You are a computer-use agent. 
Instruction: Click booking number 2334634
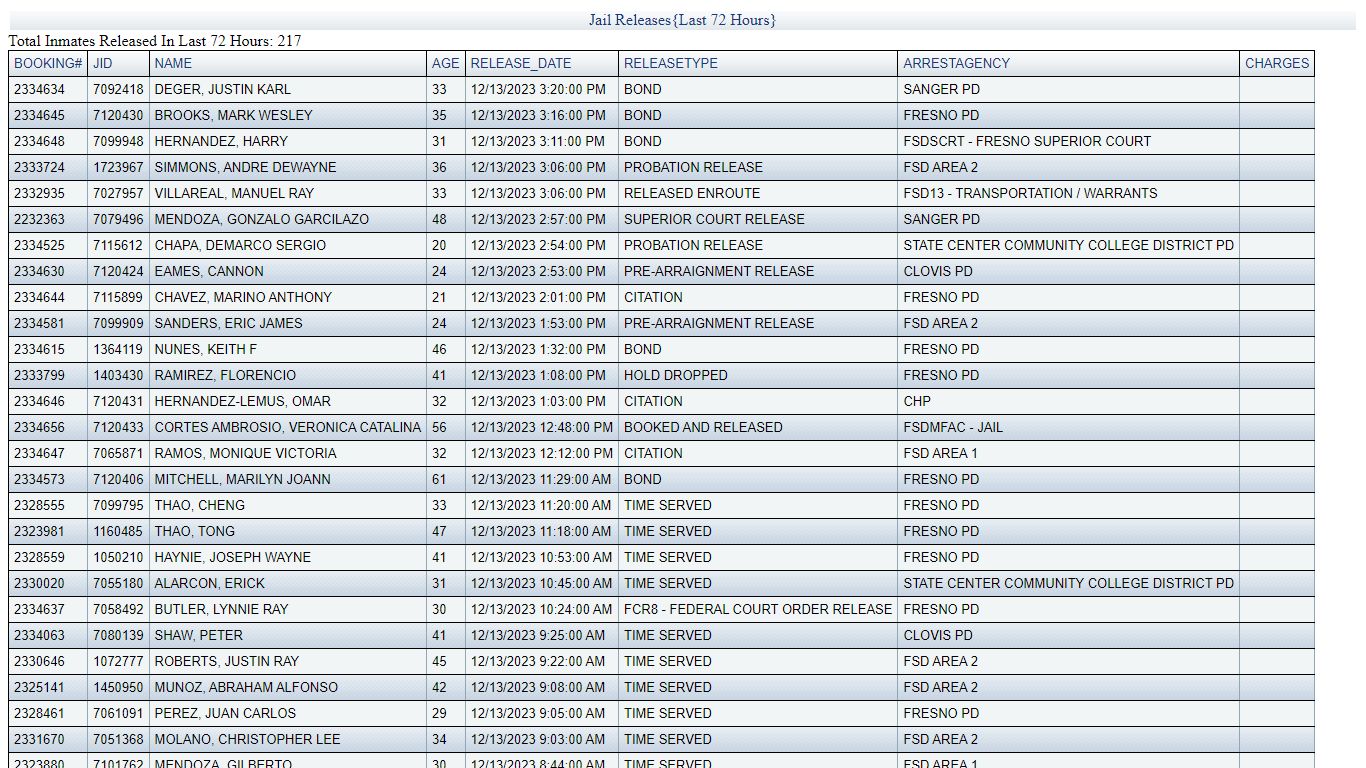click(x=39, y=89)
